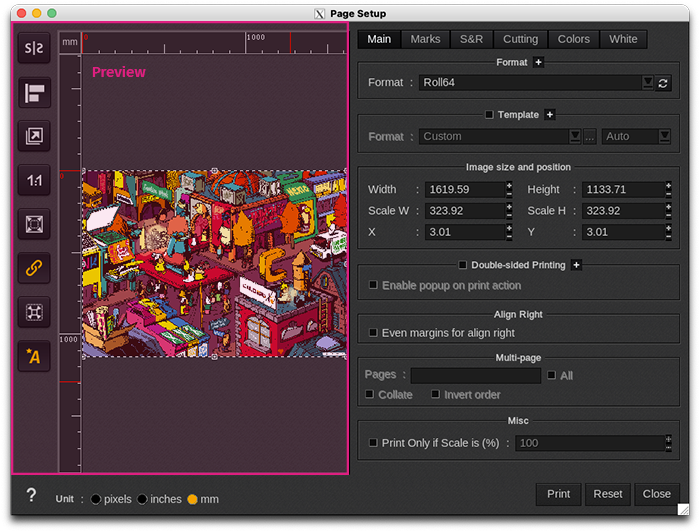Screen dimensions: 700x531
Task: Click the print scale percent field
Action: pyautogui.click(x=590, y=443)
